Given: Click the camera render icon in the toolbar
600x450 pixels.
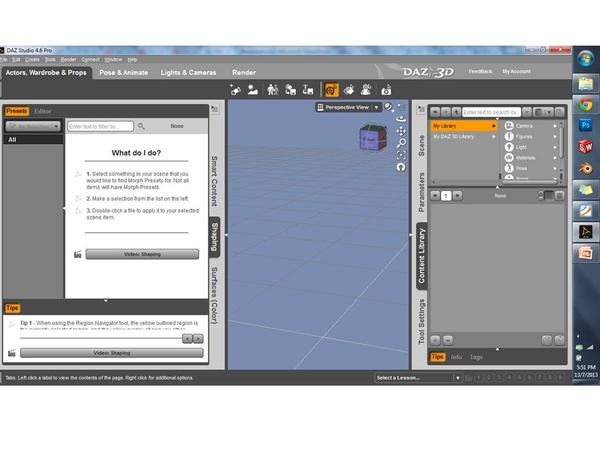Looking at the screenshot, I should point(386,90).
